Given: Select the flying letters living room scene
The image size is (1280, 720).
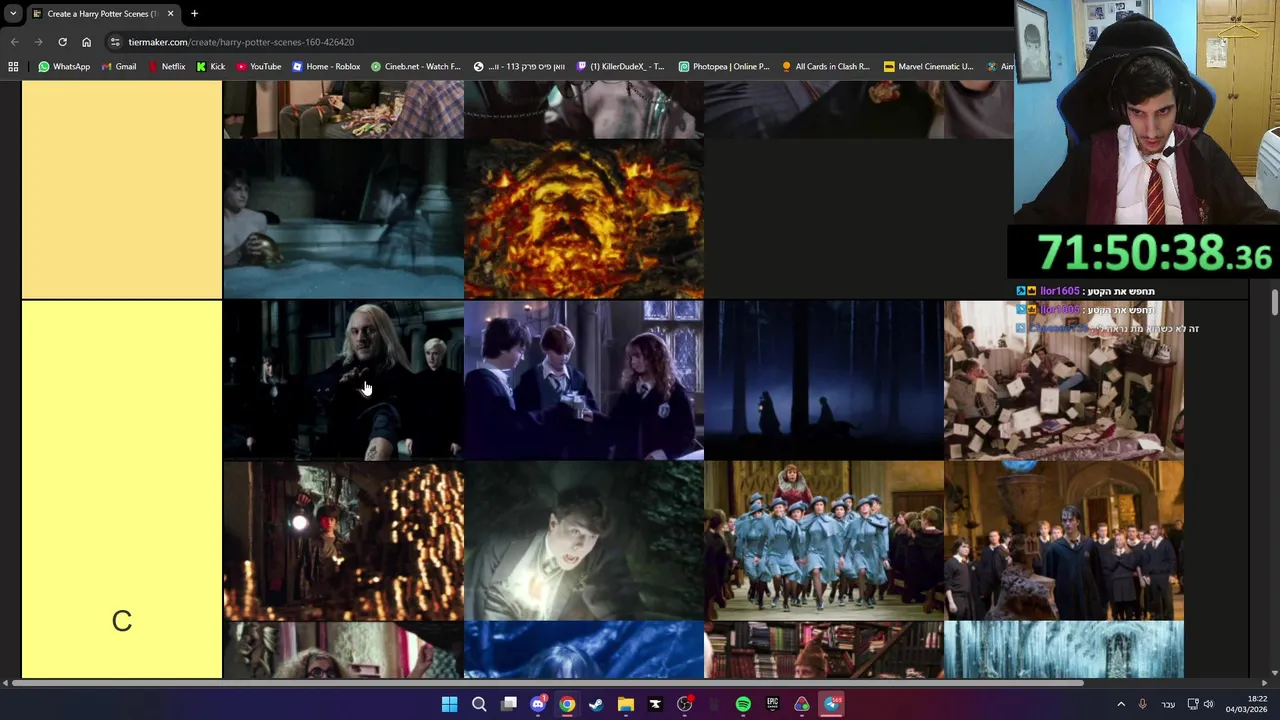Looking at the screenshot, I should (x=1064, y=380).
